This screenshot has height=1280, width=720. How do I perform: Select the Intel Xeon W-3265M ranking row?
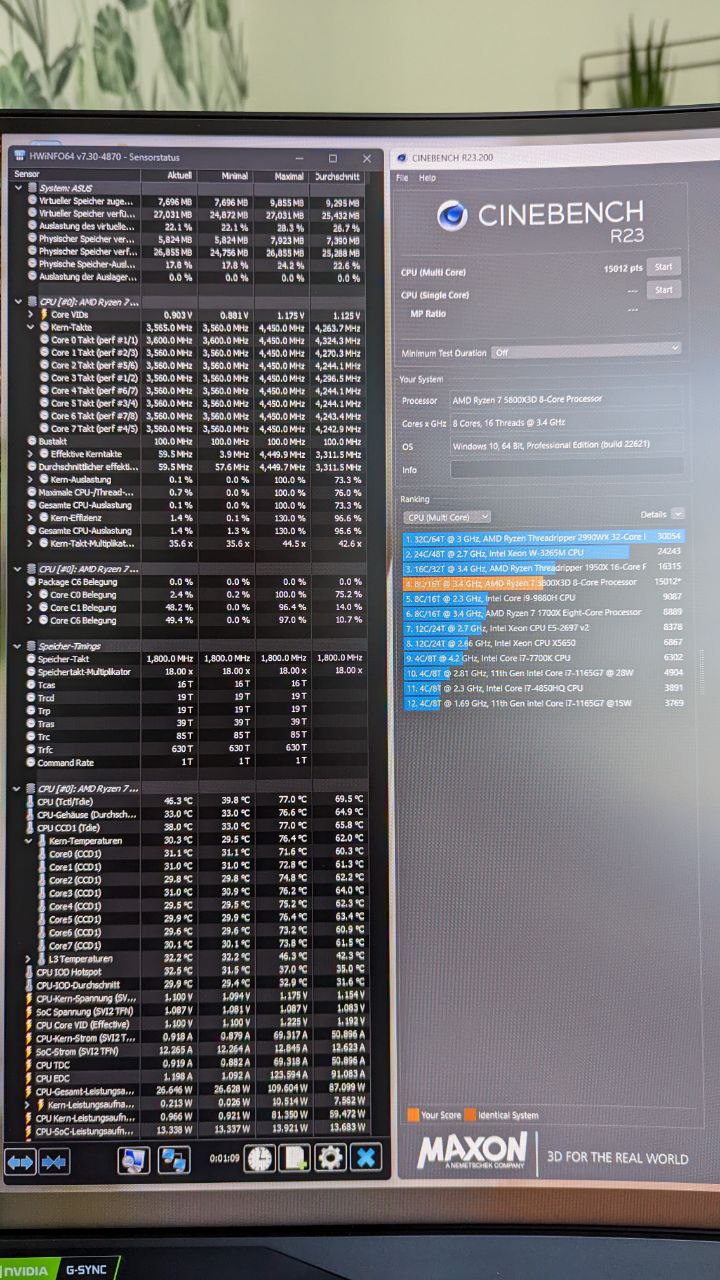point(544,552)
